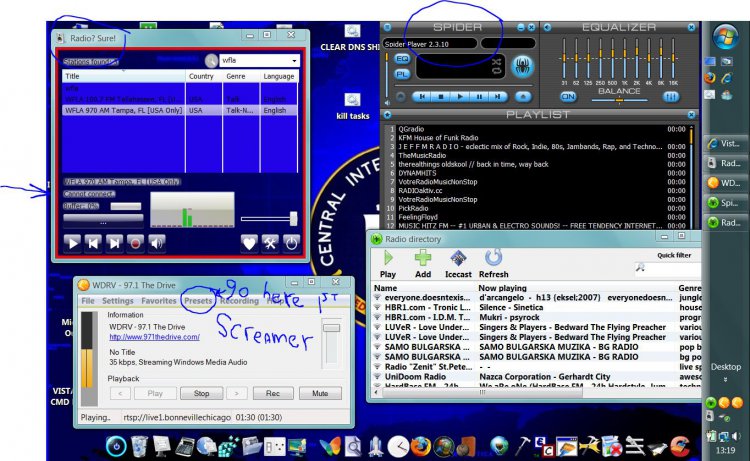Select WFLA 100.7 FM Tallahassee station row
This screenshot has width=750, height=461.
pos(180,99)
